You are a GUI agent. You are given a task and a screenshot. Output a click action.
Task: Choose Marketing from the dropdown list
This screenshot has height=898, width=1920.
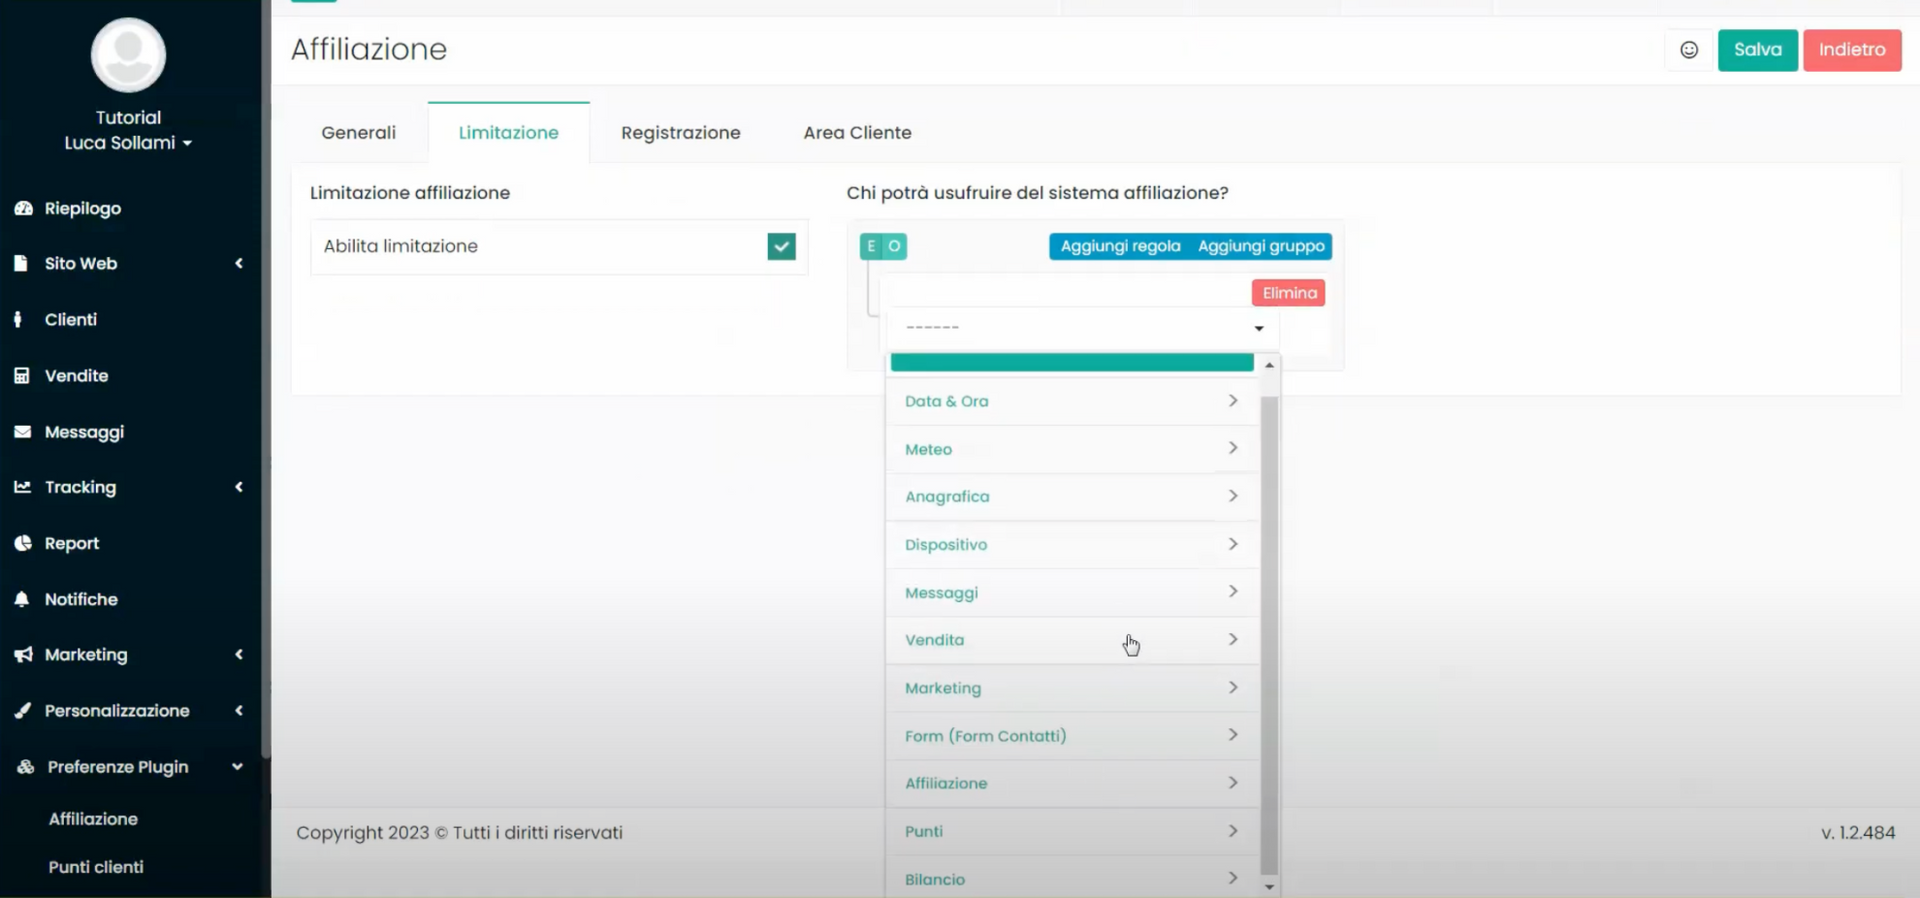pos(1072,688)
